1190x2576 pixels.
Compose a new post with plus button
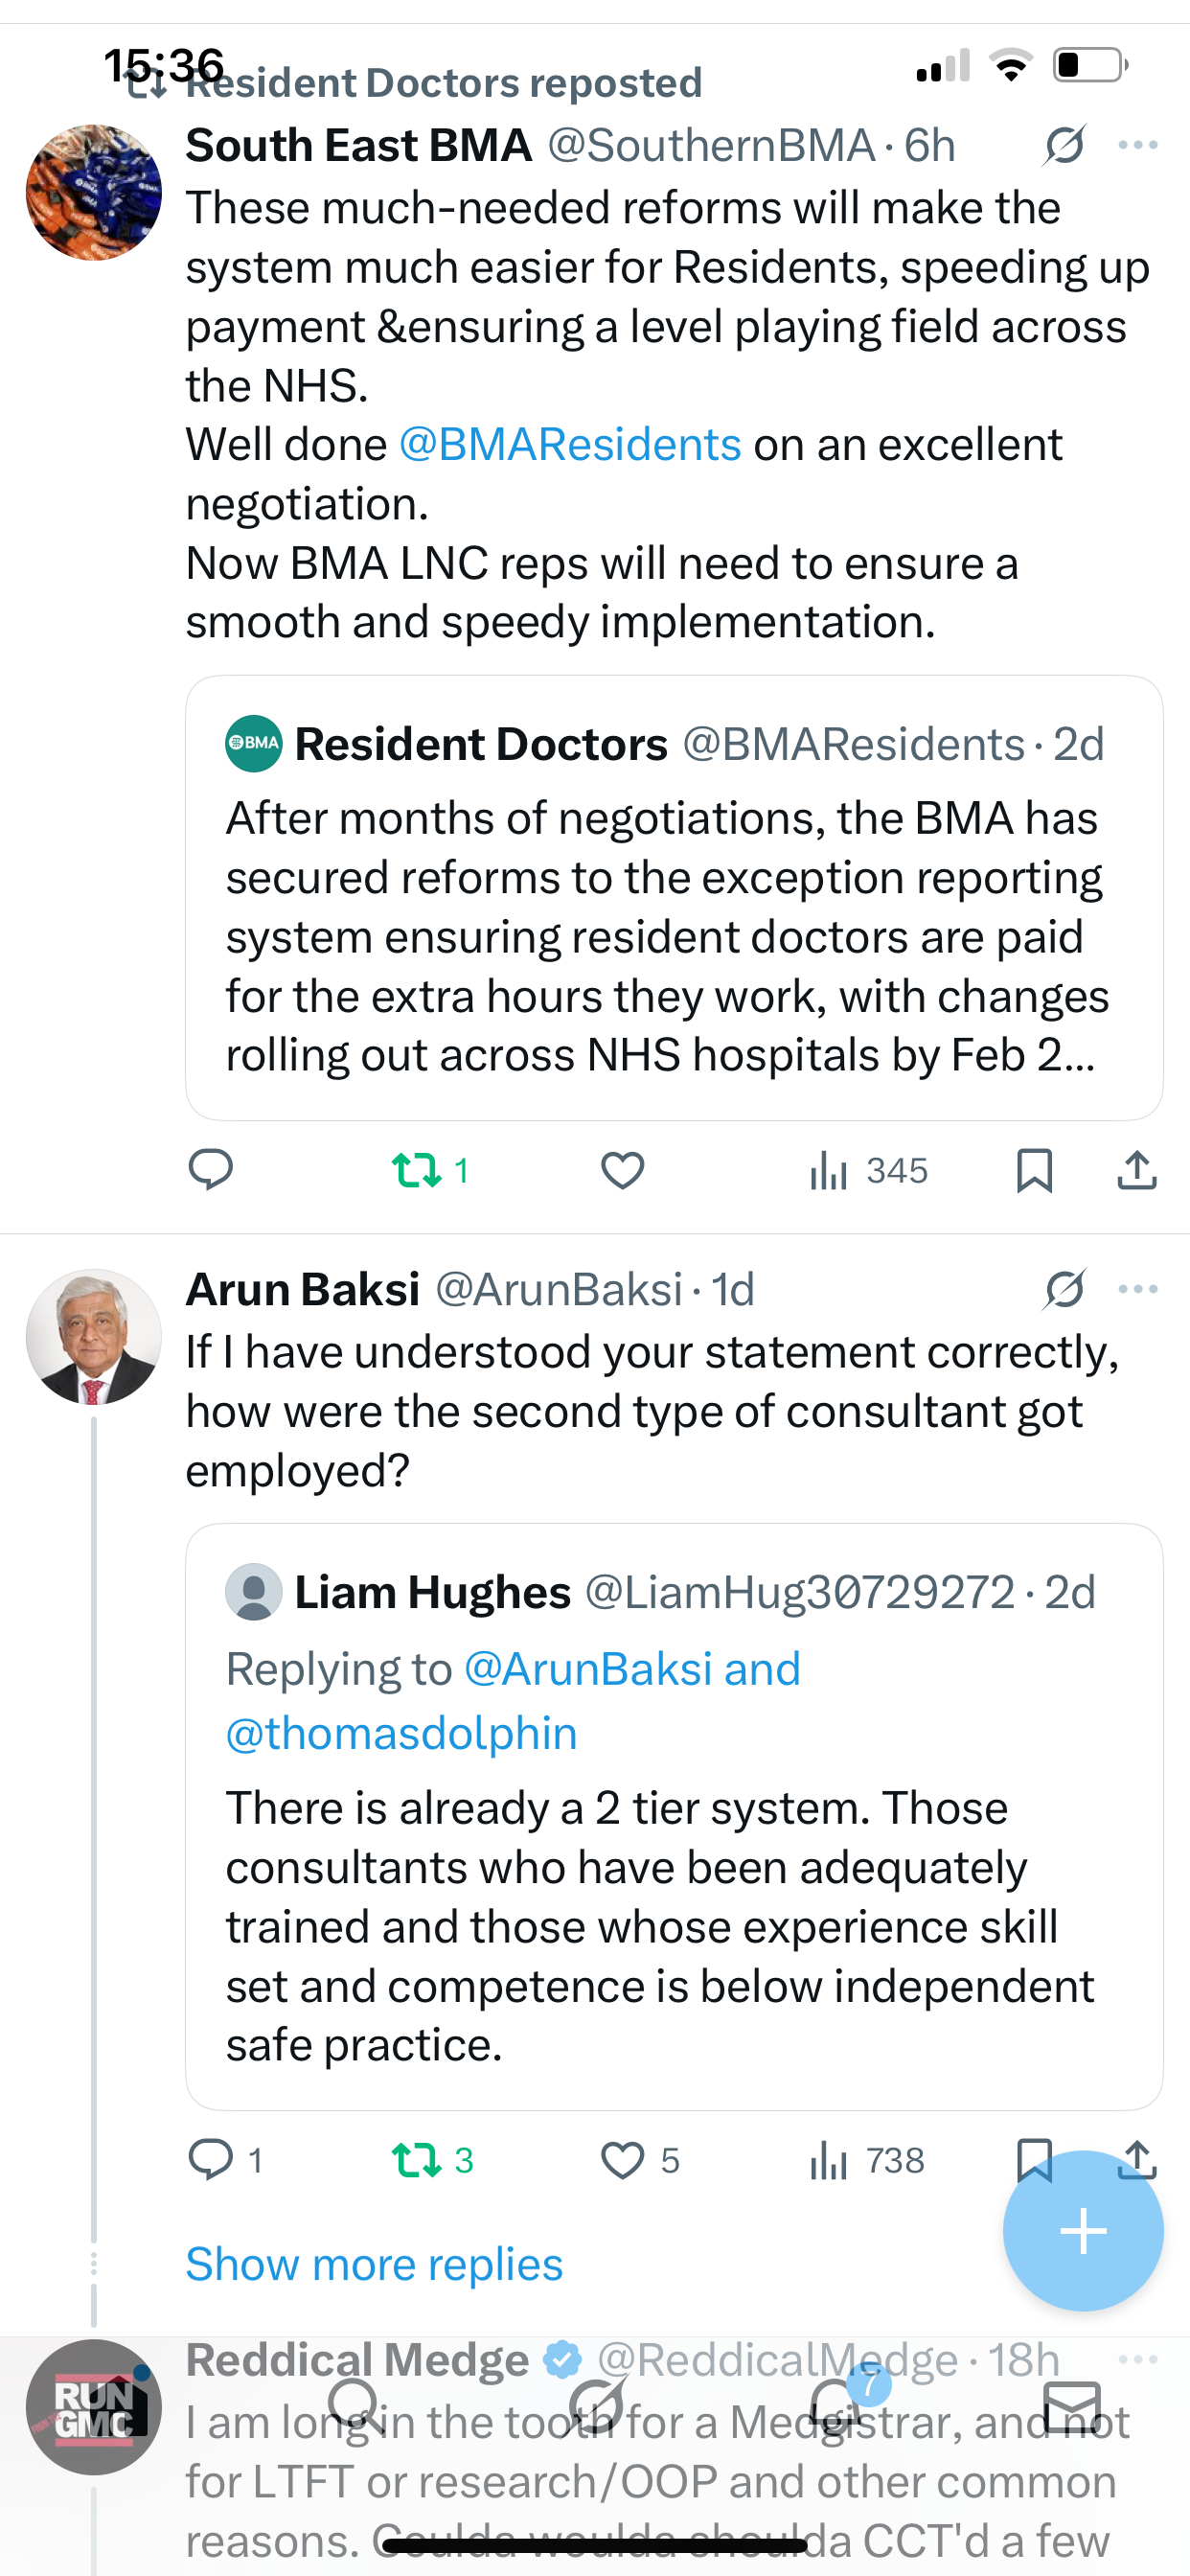pos(1083,2231)
